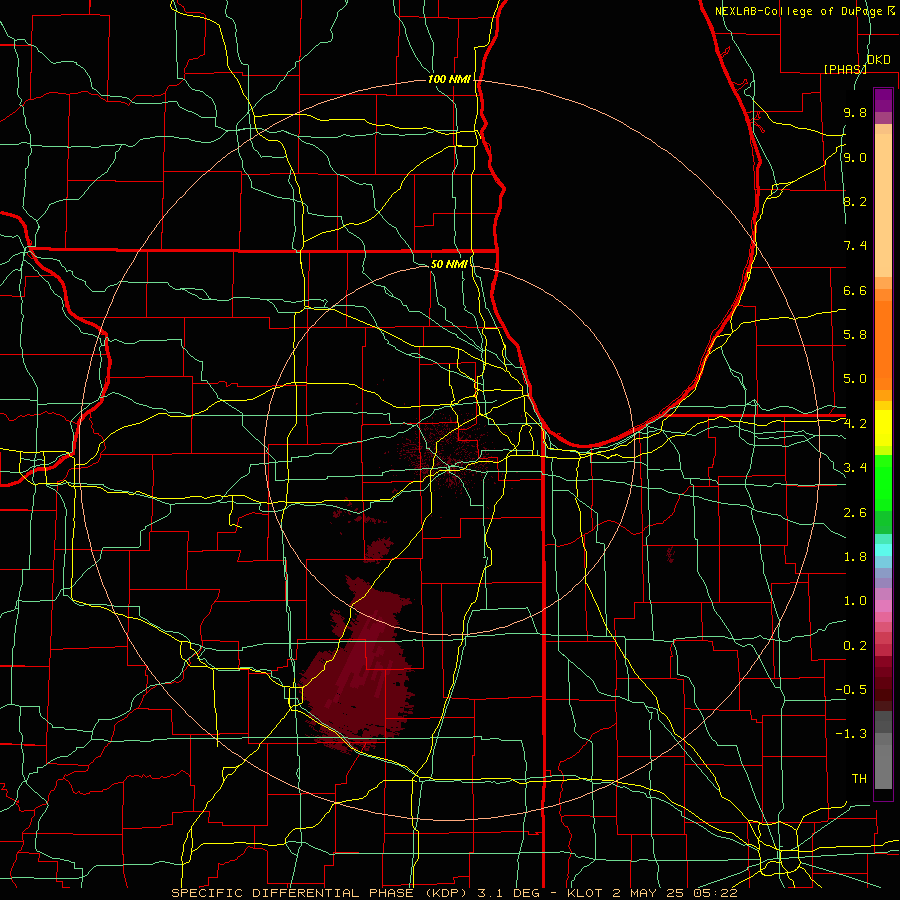
Task: Click the NEXLAB-College of DuPage title text
Action: pos(798,11)
